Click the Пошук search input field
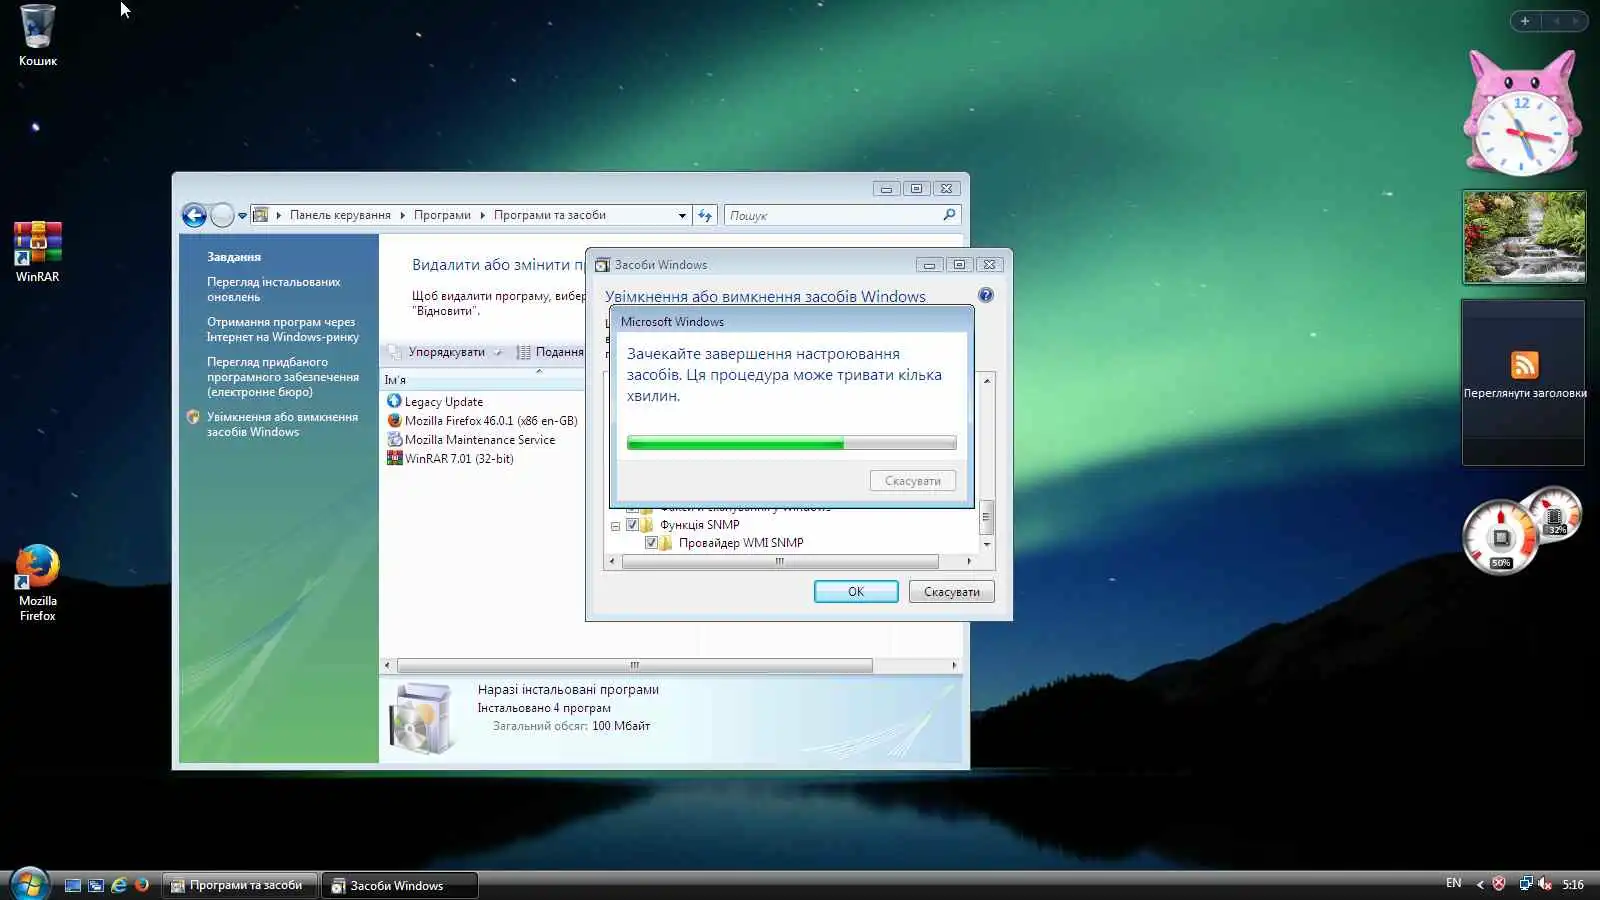Screen dimensions: 1600x900 click(832, 215)
